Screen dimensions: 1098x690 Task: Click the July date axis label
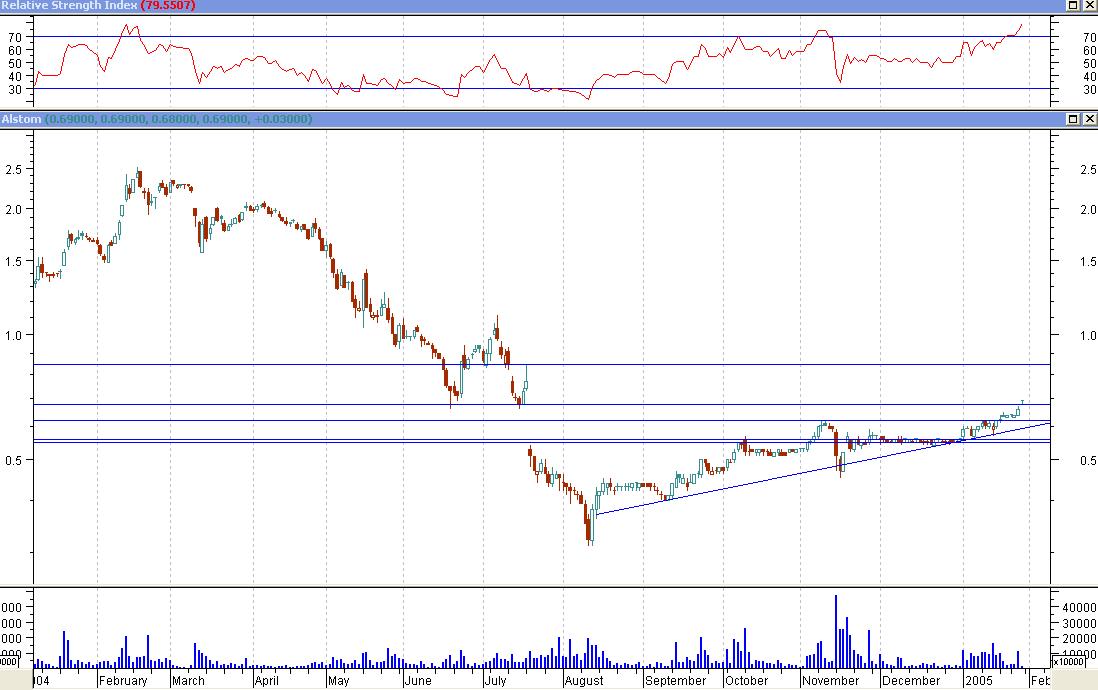495,680
